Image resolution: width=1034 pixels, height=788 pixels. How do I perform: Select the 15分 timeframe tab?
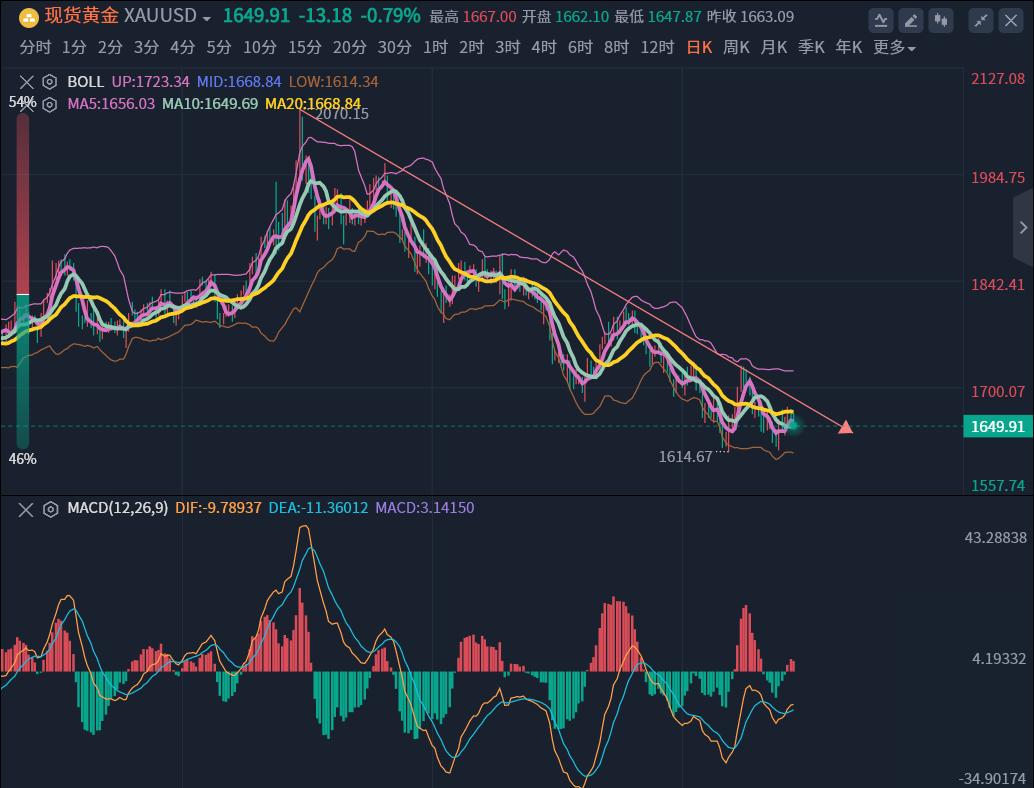click(304, 47)
